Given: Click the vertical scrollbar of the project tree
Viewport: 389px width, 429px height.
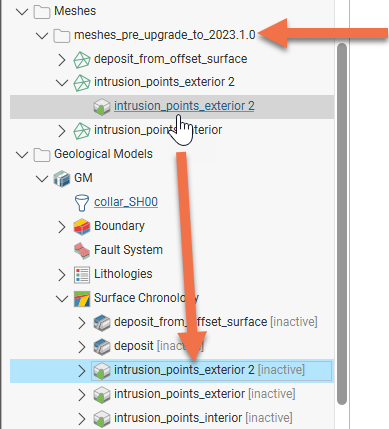Looking at the screenshot, I should 342,223.
